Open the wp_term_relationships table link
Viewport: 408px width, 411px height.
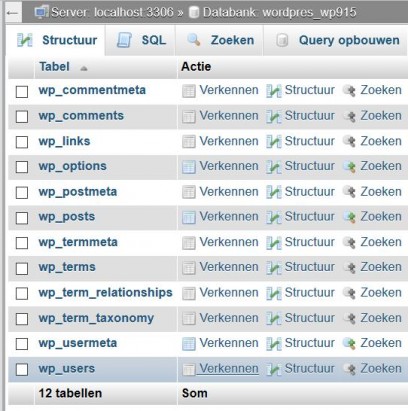point(105,292)
